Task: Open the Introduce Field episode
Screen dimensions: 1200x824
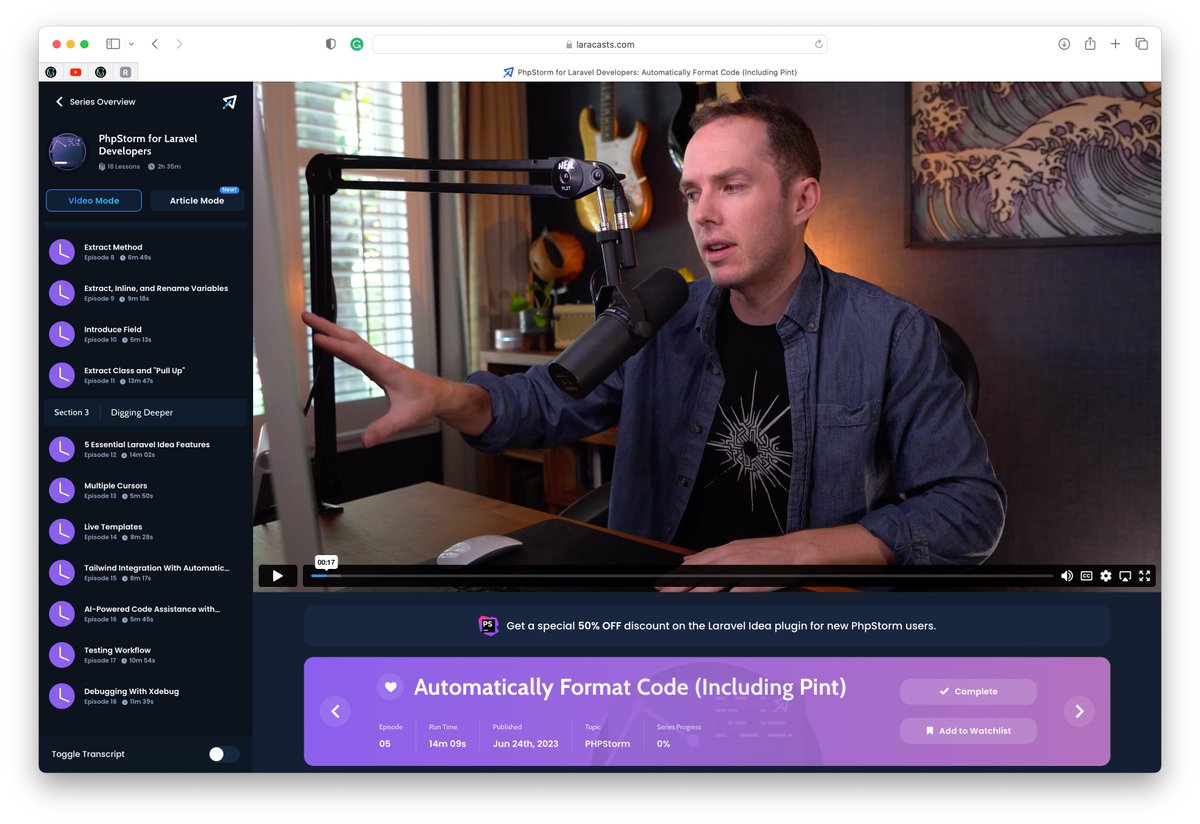Action: click(145, 334)
